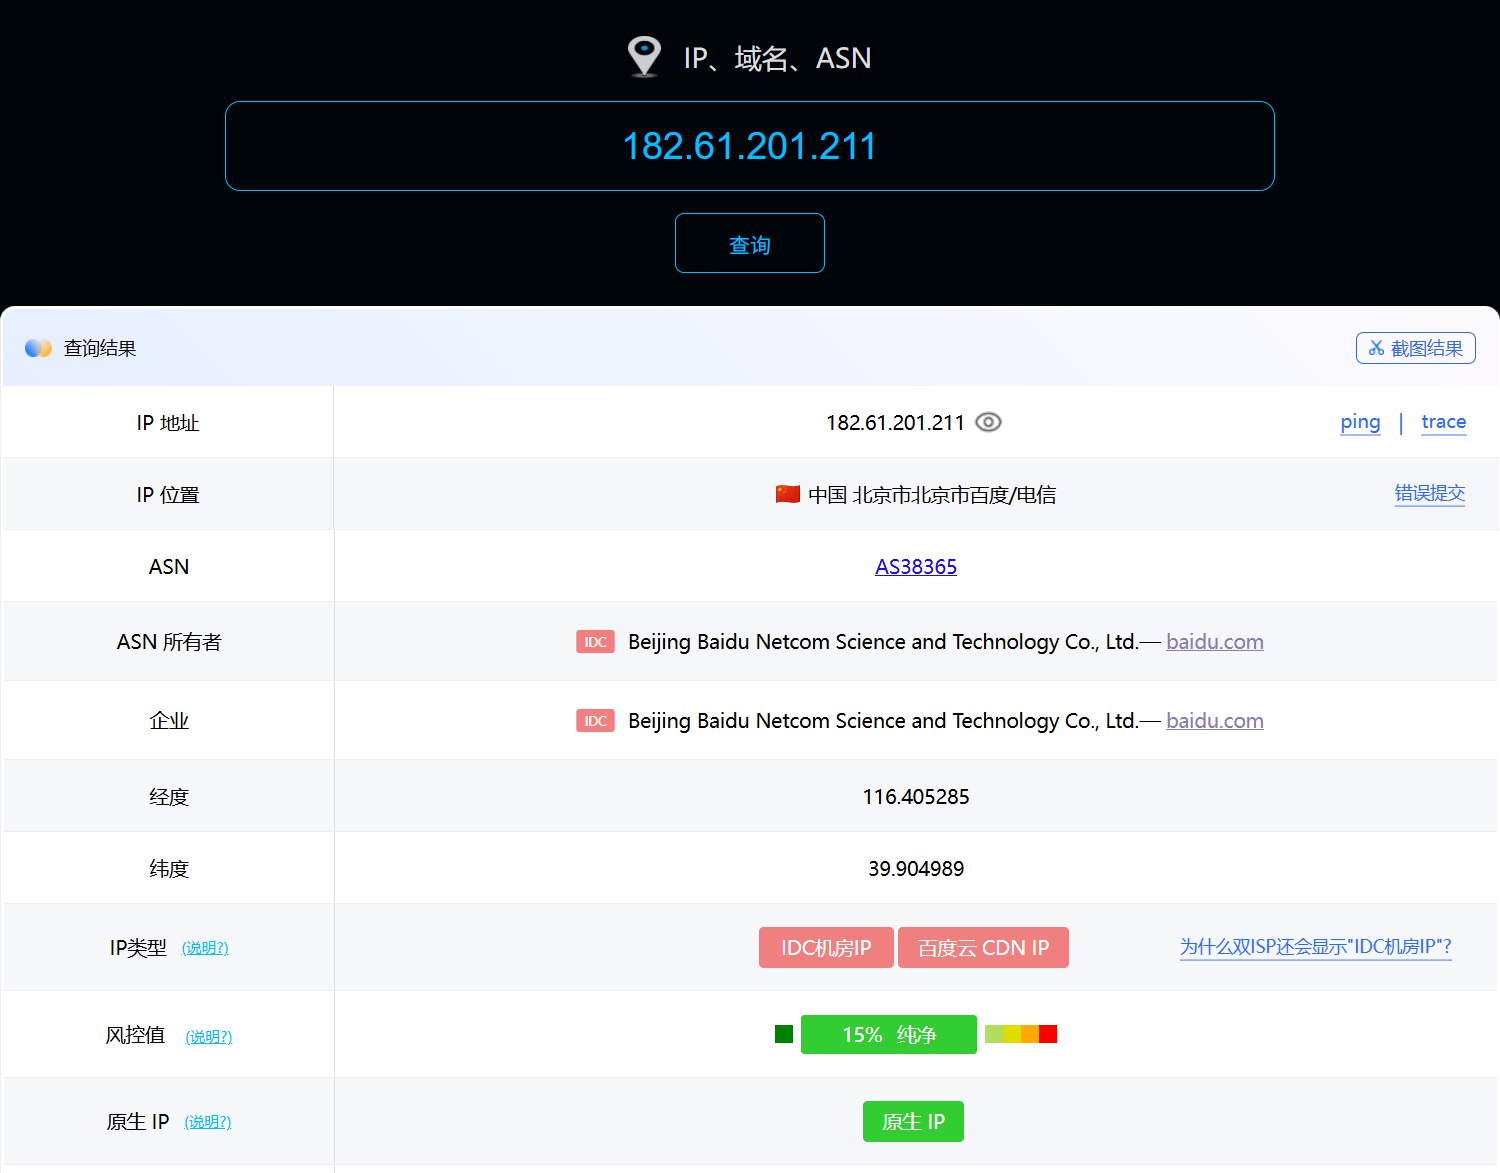Screen dimensions: 1500x1173
Task: Click the green 原生 IP badge
Action: pos(912,1121)
